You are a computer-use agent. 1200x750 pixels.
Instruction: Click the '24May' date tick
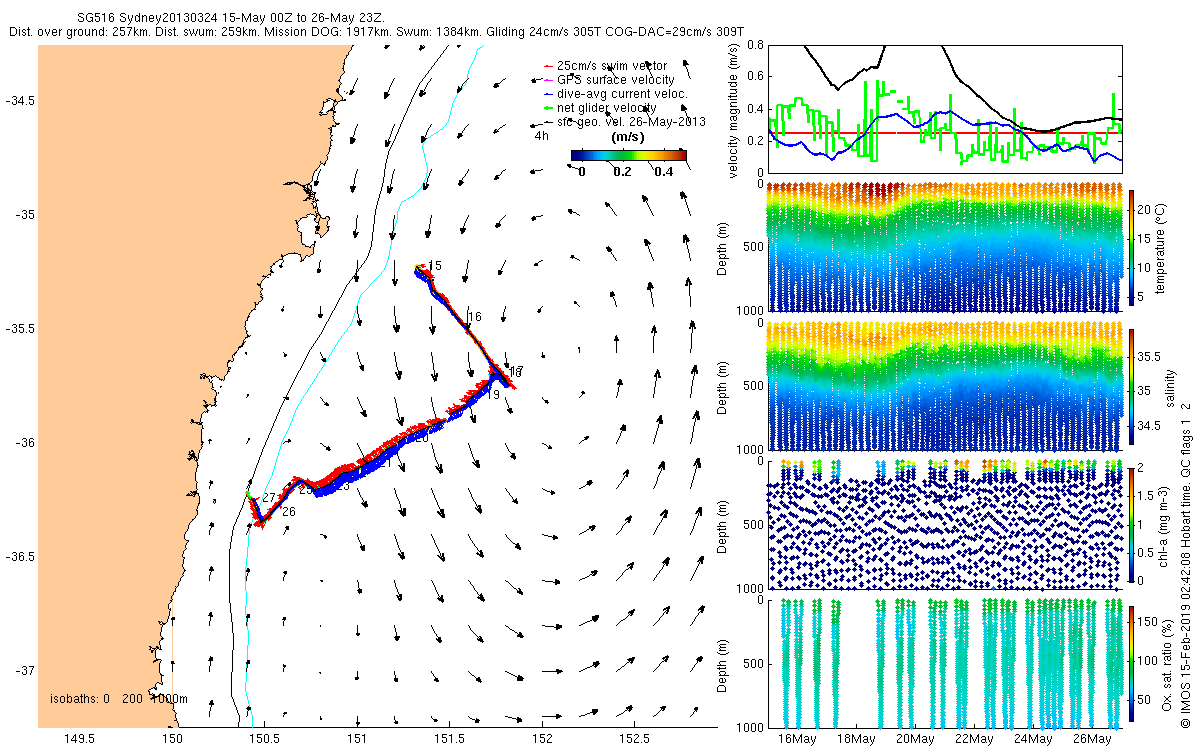click(x=1033, y=739)
